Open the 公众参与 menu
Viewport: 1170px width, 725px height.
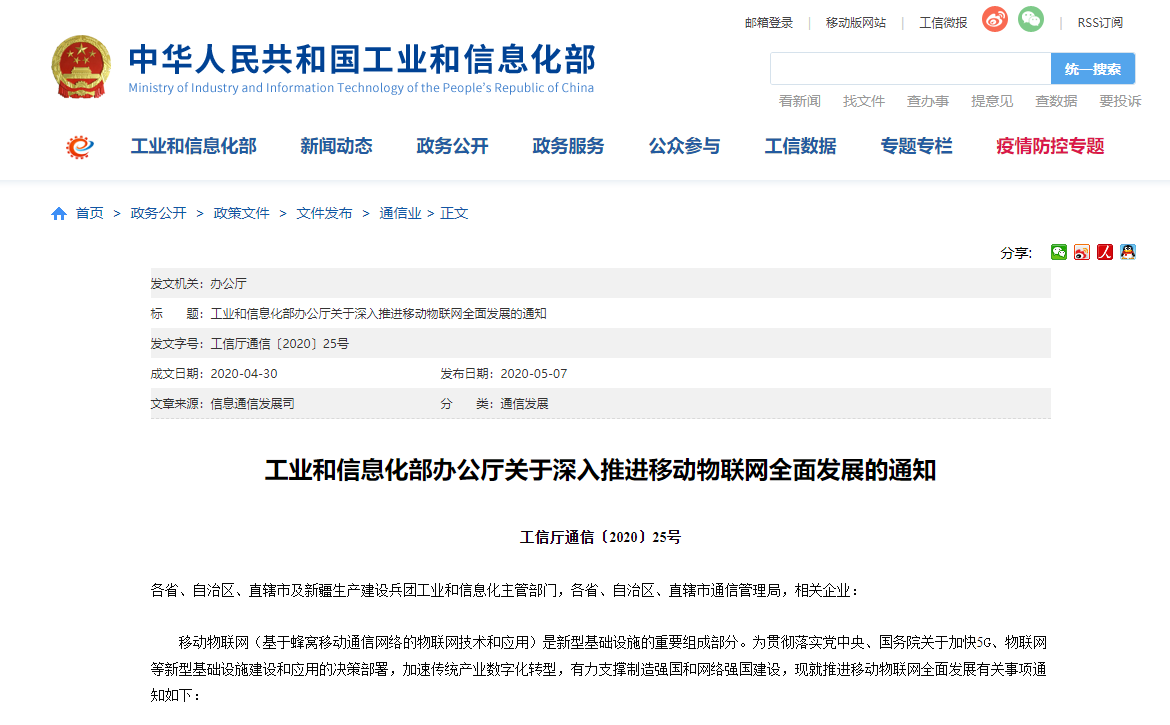[684, 146]
